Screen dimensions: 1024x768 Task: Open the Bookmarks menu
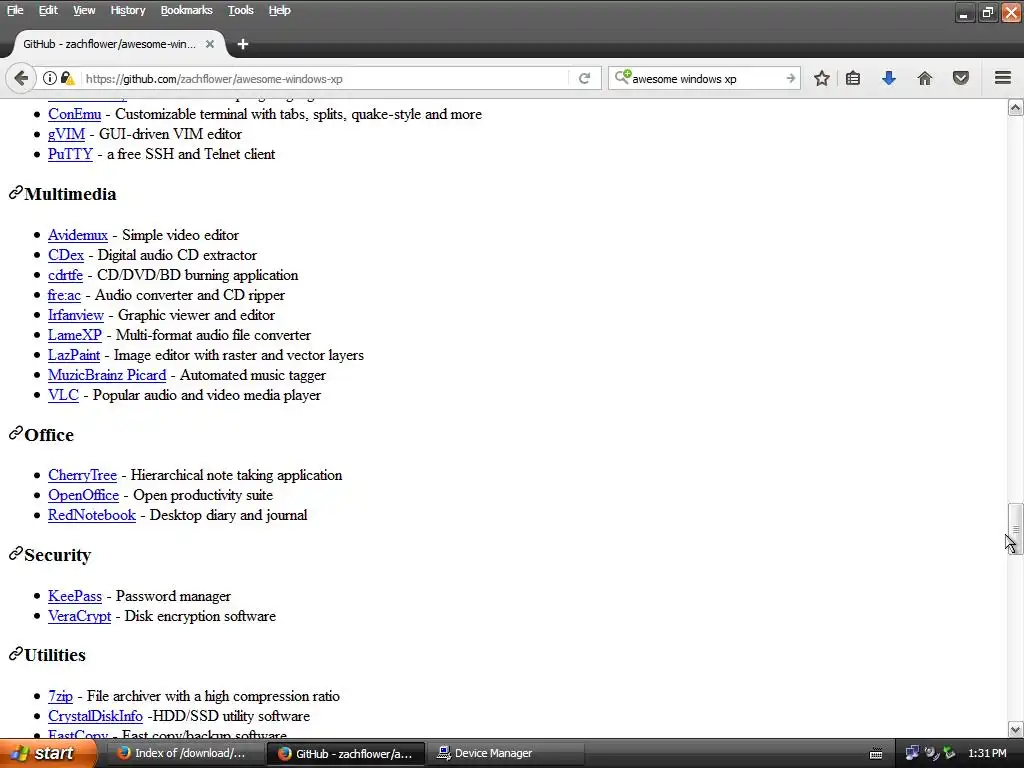click(186, 10)
